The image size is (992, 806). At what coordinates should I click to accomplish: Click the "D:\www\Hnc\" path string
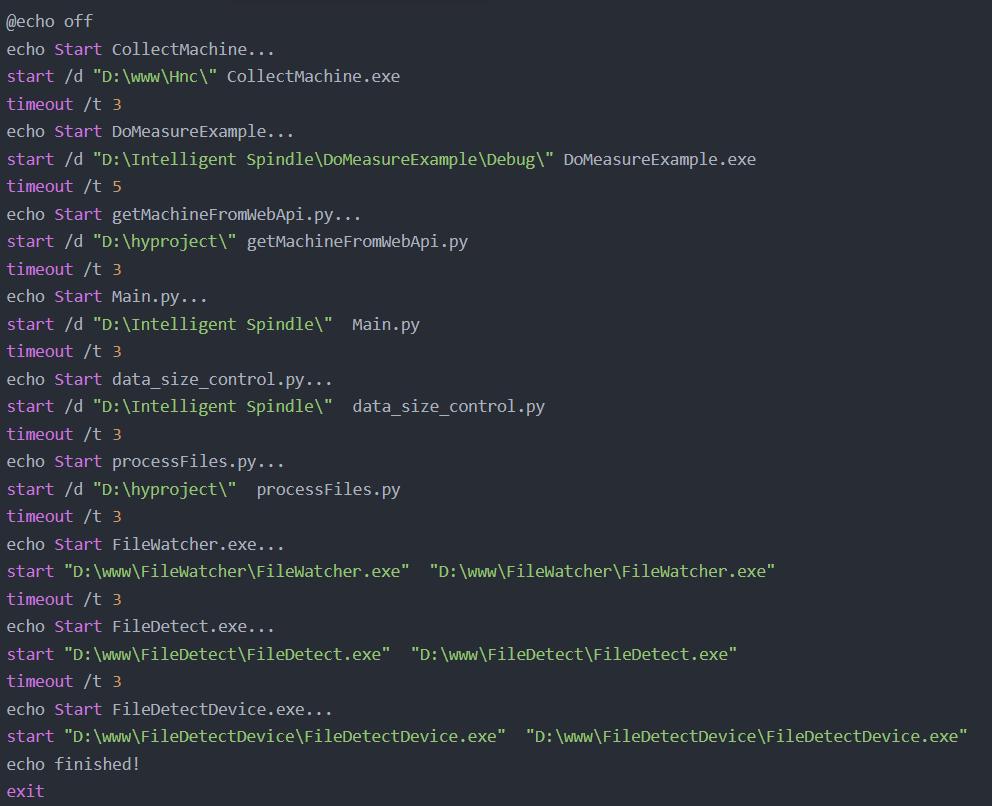click(155, 77)
